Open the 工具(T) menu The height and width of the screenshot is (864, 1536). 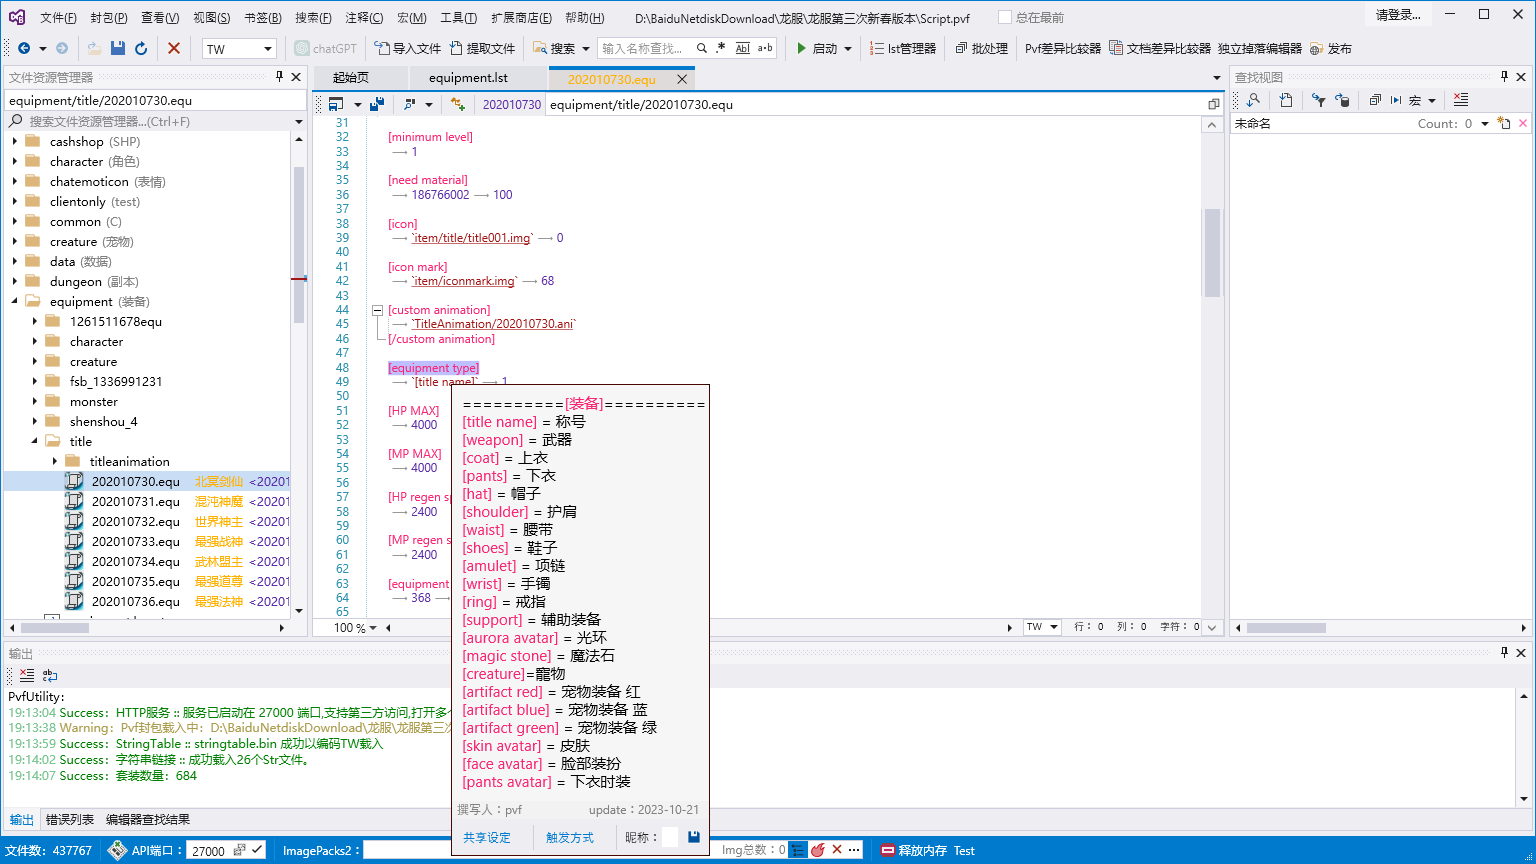(x=458, y=18)
